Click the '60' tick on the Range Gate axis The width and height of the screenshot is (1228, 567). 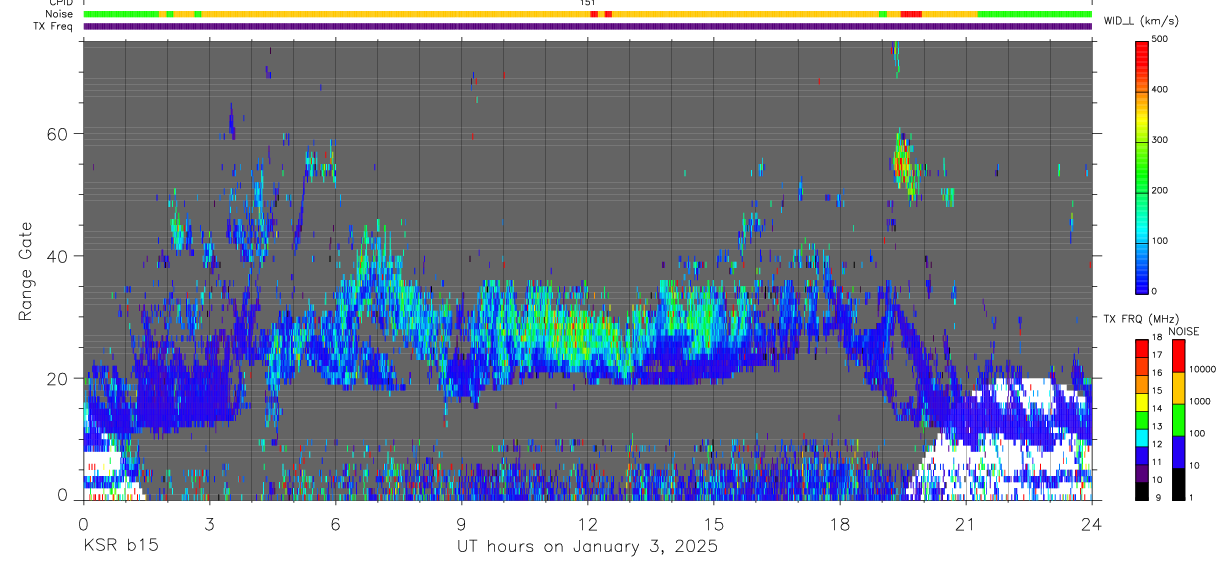[x=55, y=134]
